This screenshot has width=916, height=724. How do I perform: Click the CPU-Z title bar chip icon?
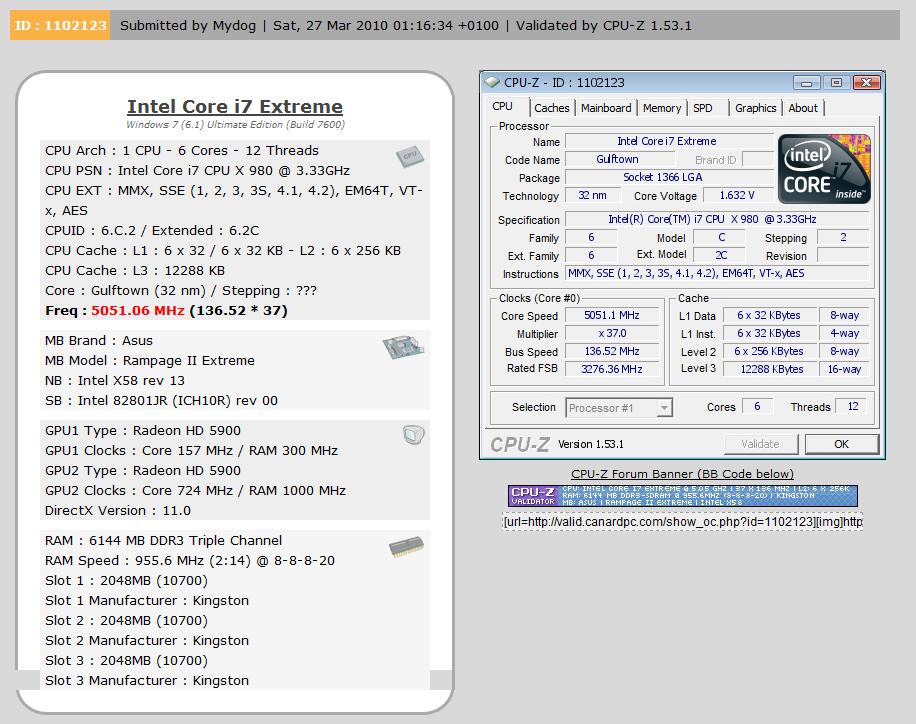point(492,82)
